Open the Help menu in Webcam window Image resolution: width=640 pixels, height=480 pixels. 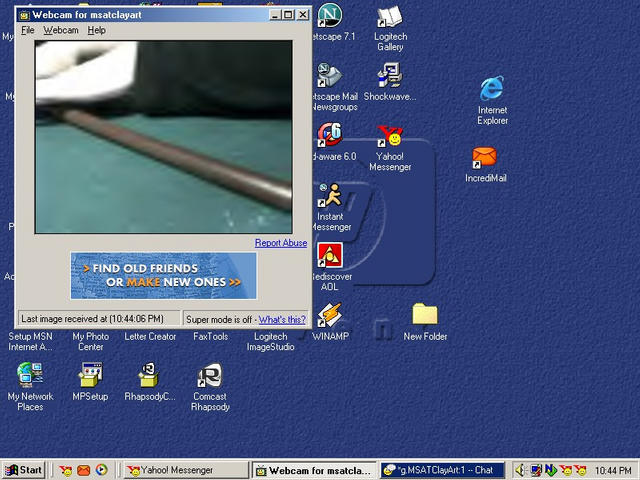pyautogui.click(x=96, y=30)
